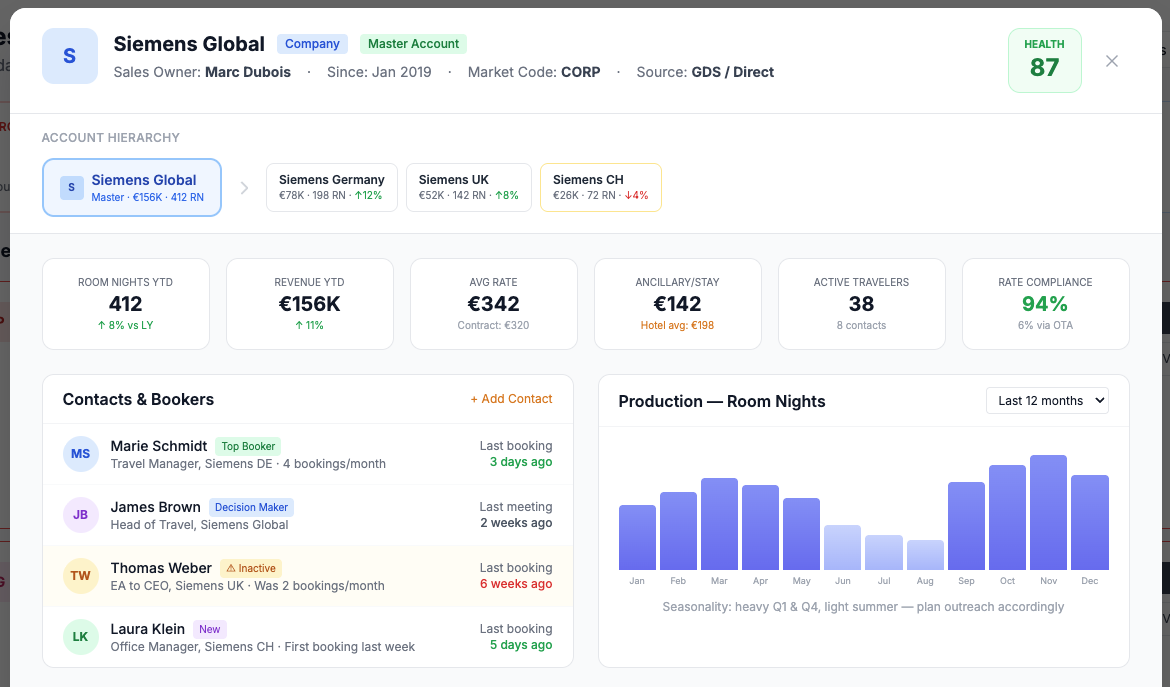This screenshot has width=1170, height=687.
Task: Click the Inactive warning badge
Action: (x=251, y=568)
